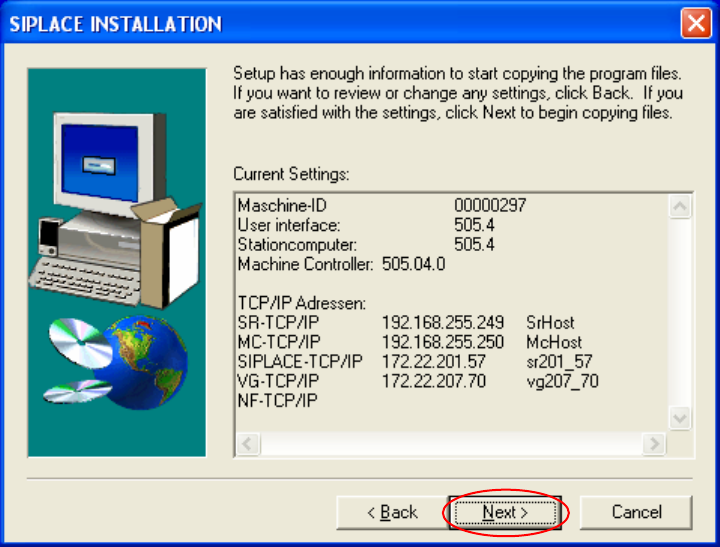Click Machine Controller version 505.04.0
Image resolution: width=720 pixels, height=547 pixels.
tap(413, 264)
